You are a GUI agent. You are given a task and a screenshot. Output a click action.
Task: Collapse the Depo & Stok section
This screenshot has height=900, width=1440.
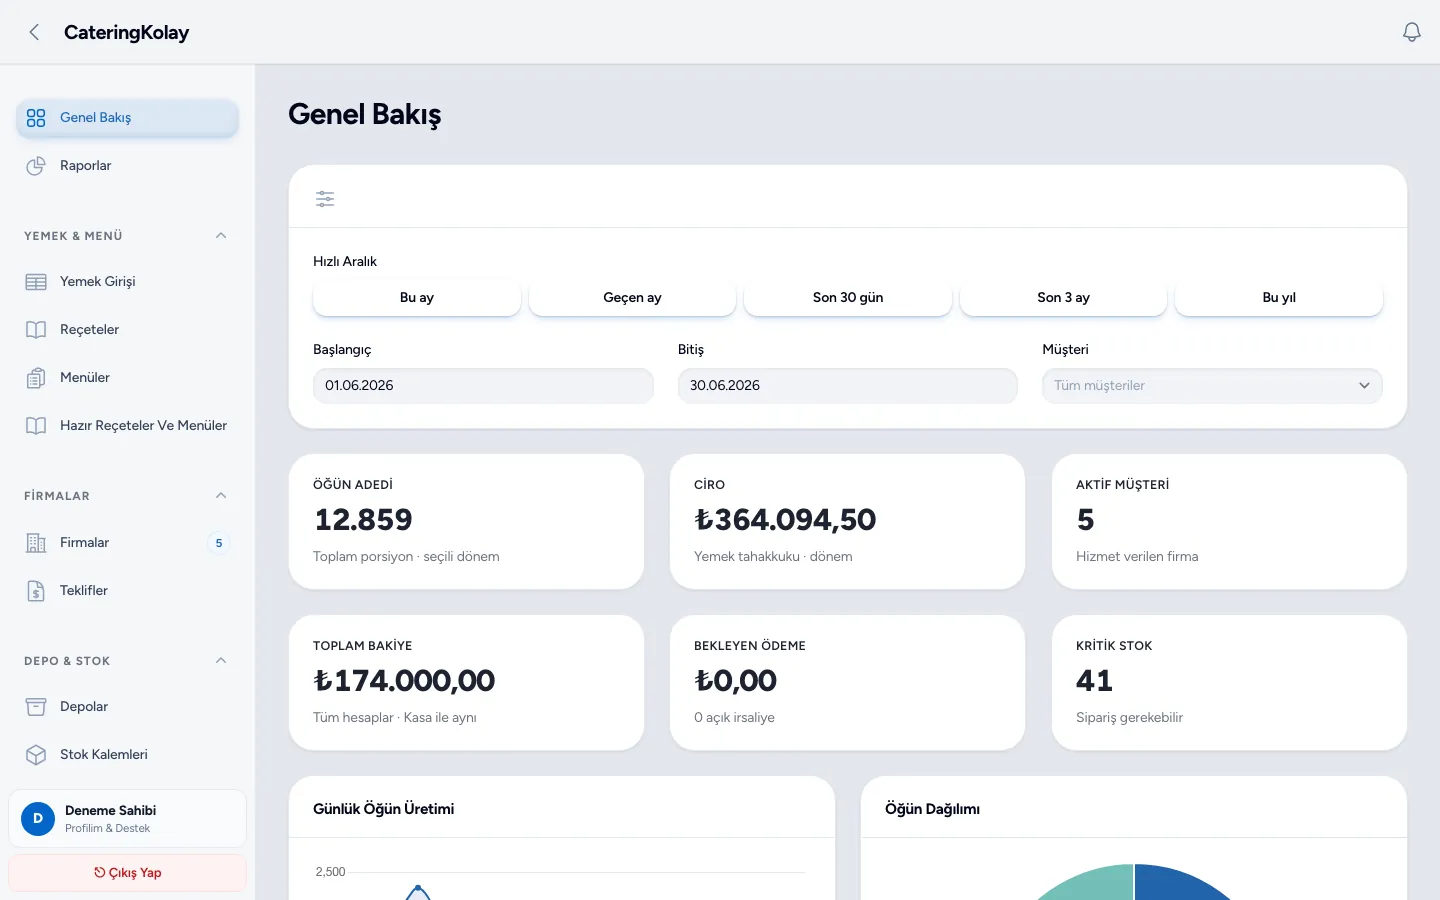[x=221, y=661]
